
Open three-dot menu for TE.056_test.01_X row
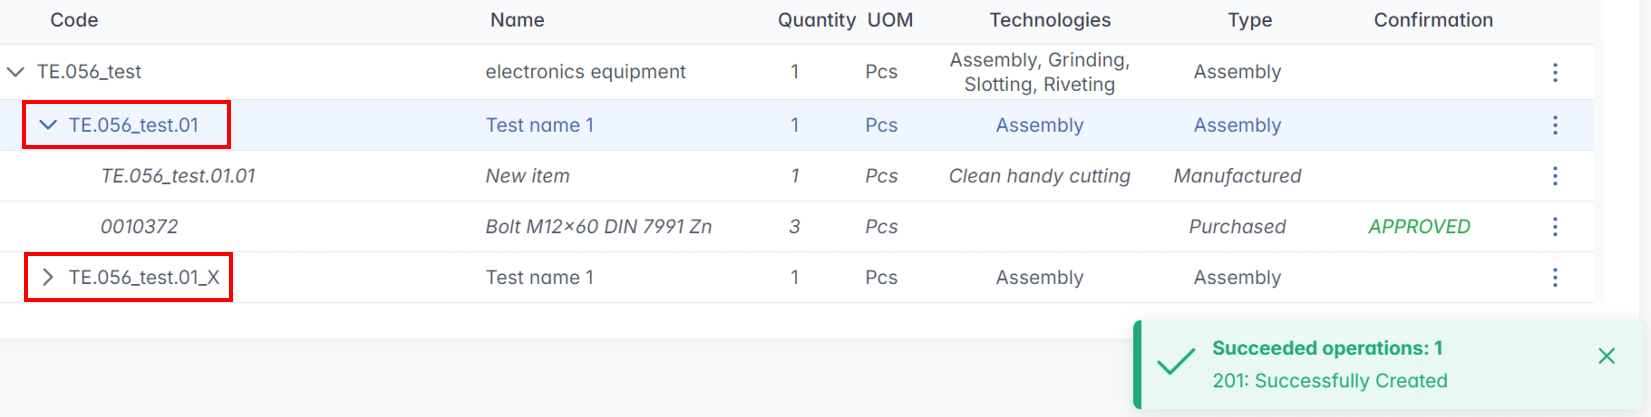pyautogui.click(x=1555, y=277)
